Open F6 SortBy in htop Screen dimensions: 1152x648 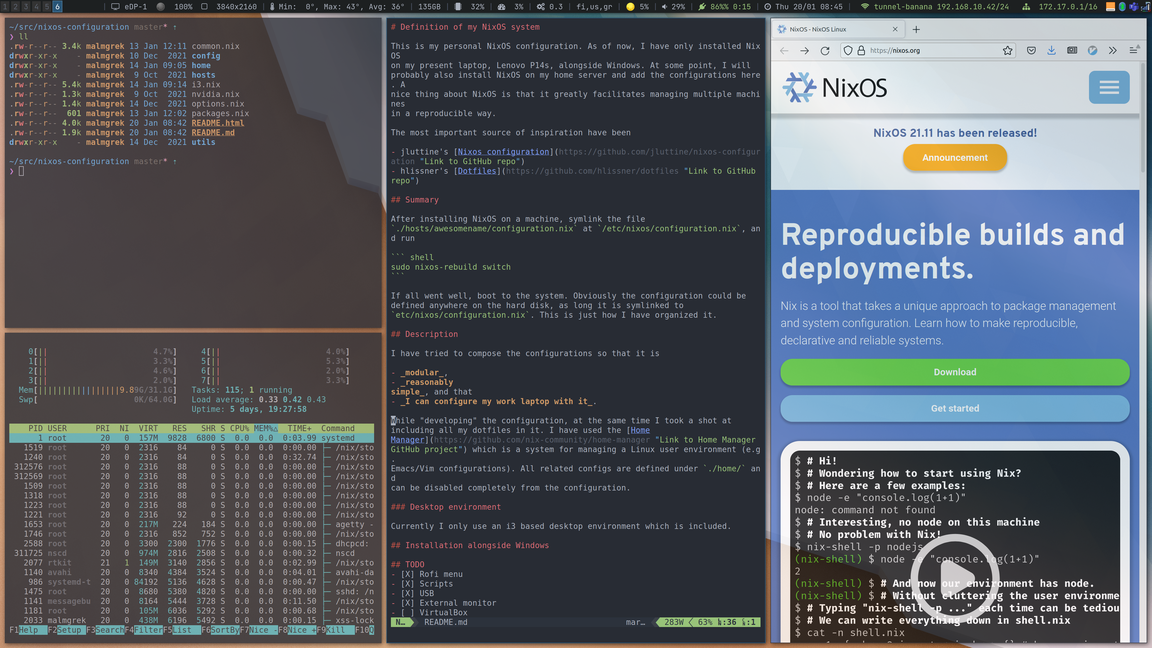220,630
